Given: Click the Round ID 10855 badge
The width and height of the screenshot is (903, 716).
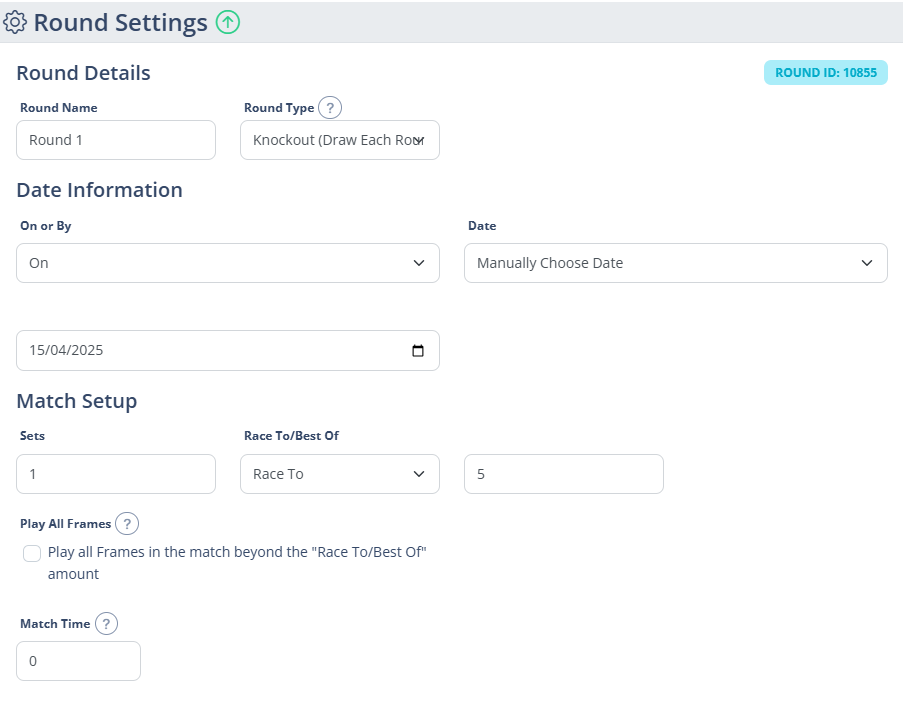Looking at the screenshot, I should [x=826, y=73].
